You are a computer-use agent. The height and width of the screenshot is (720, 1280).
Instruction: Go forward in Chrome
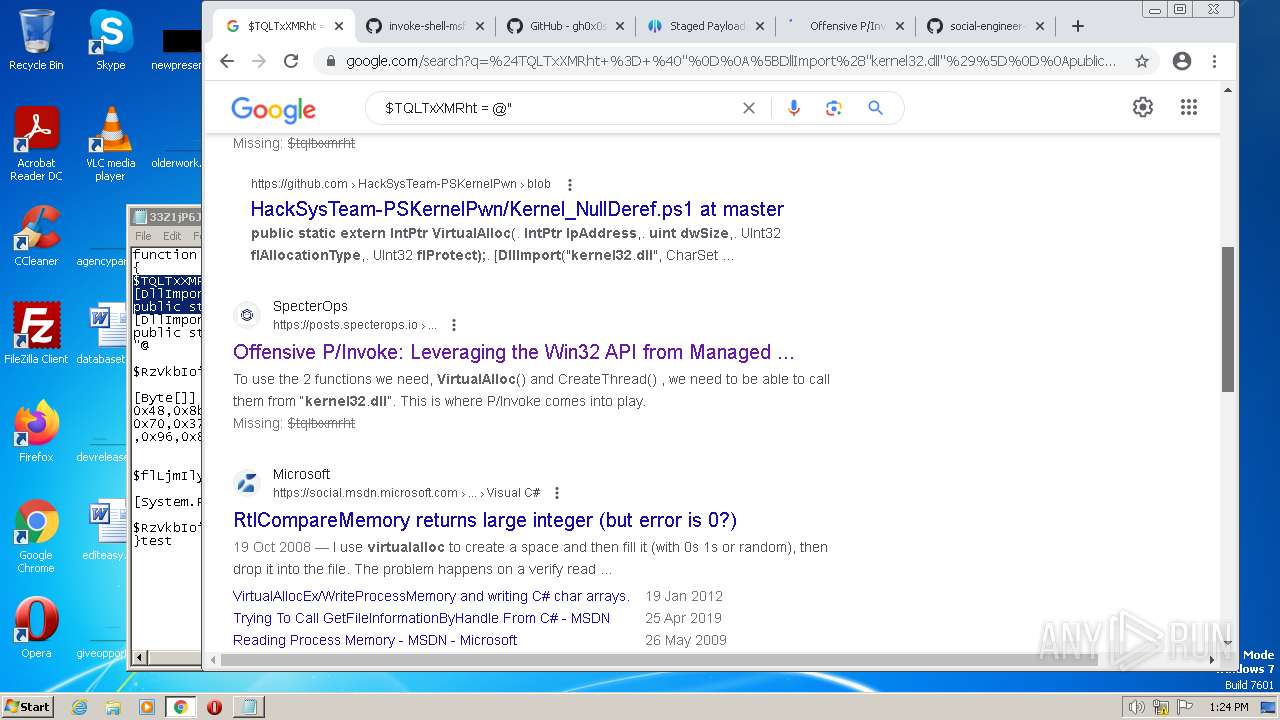(x=259, y=61)
